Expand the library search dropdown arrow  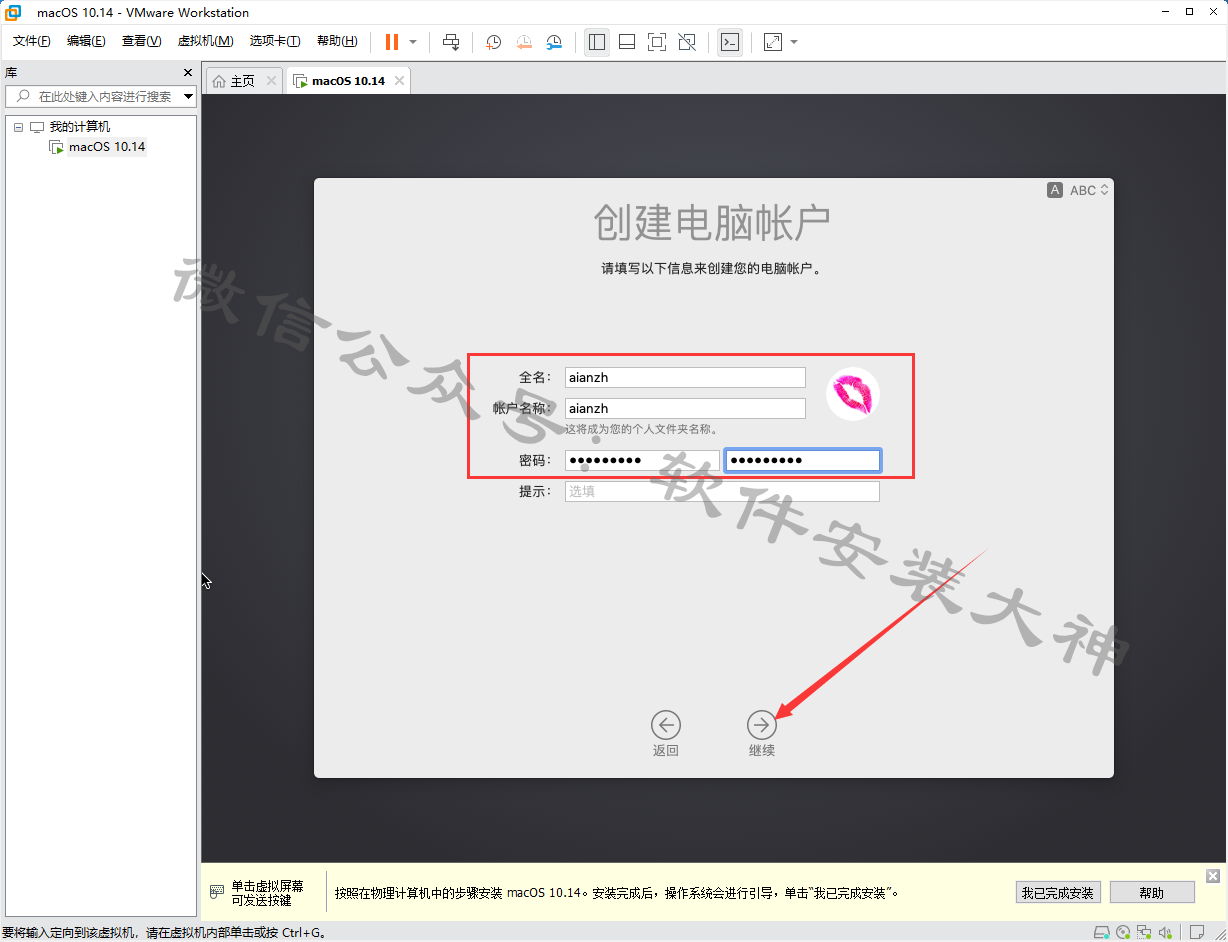point(188,97)
